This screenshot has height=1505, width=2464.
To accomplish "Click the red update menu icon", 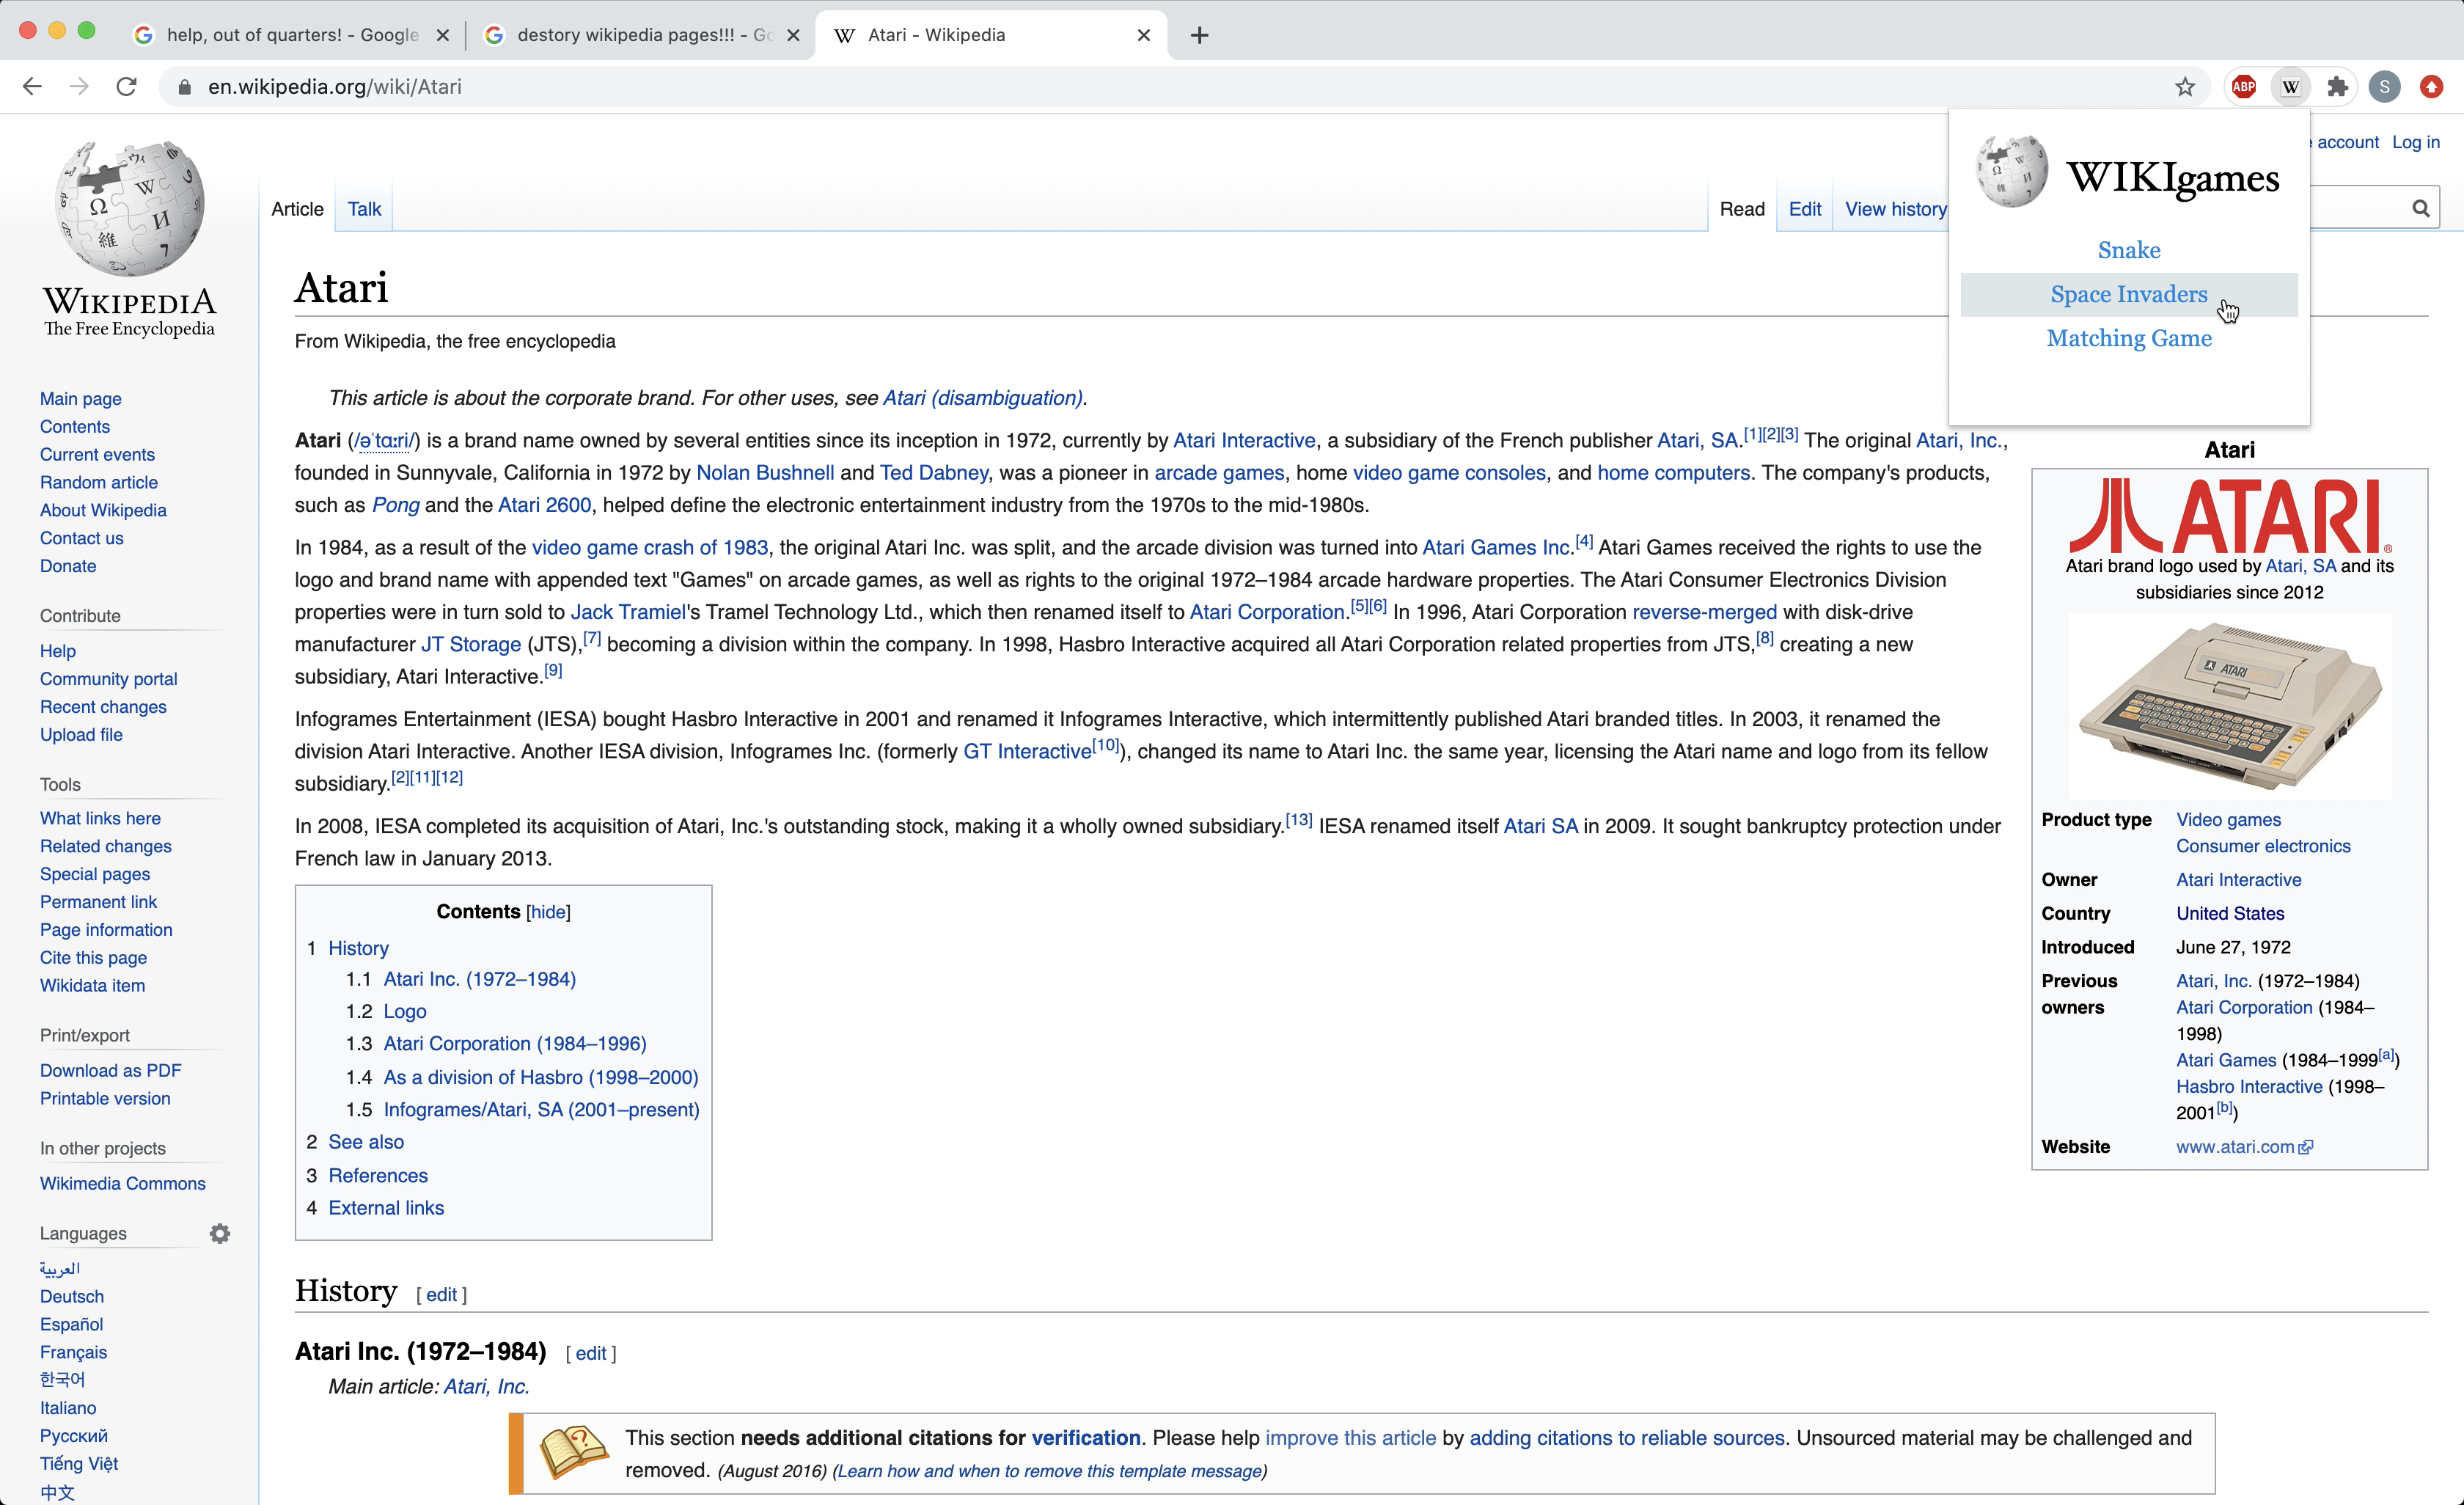I will (x=2431, y=87).
